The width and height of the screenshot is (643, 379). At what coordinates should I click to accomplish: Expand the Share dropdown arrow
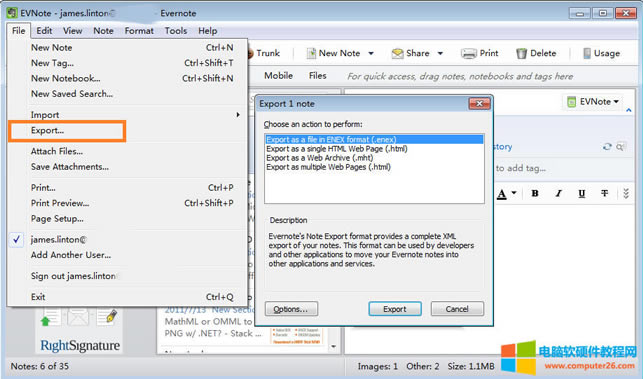point(440,53)
